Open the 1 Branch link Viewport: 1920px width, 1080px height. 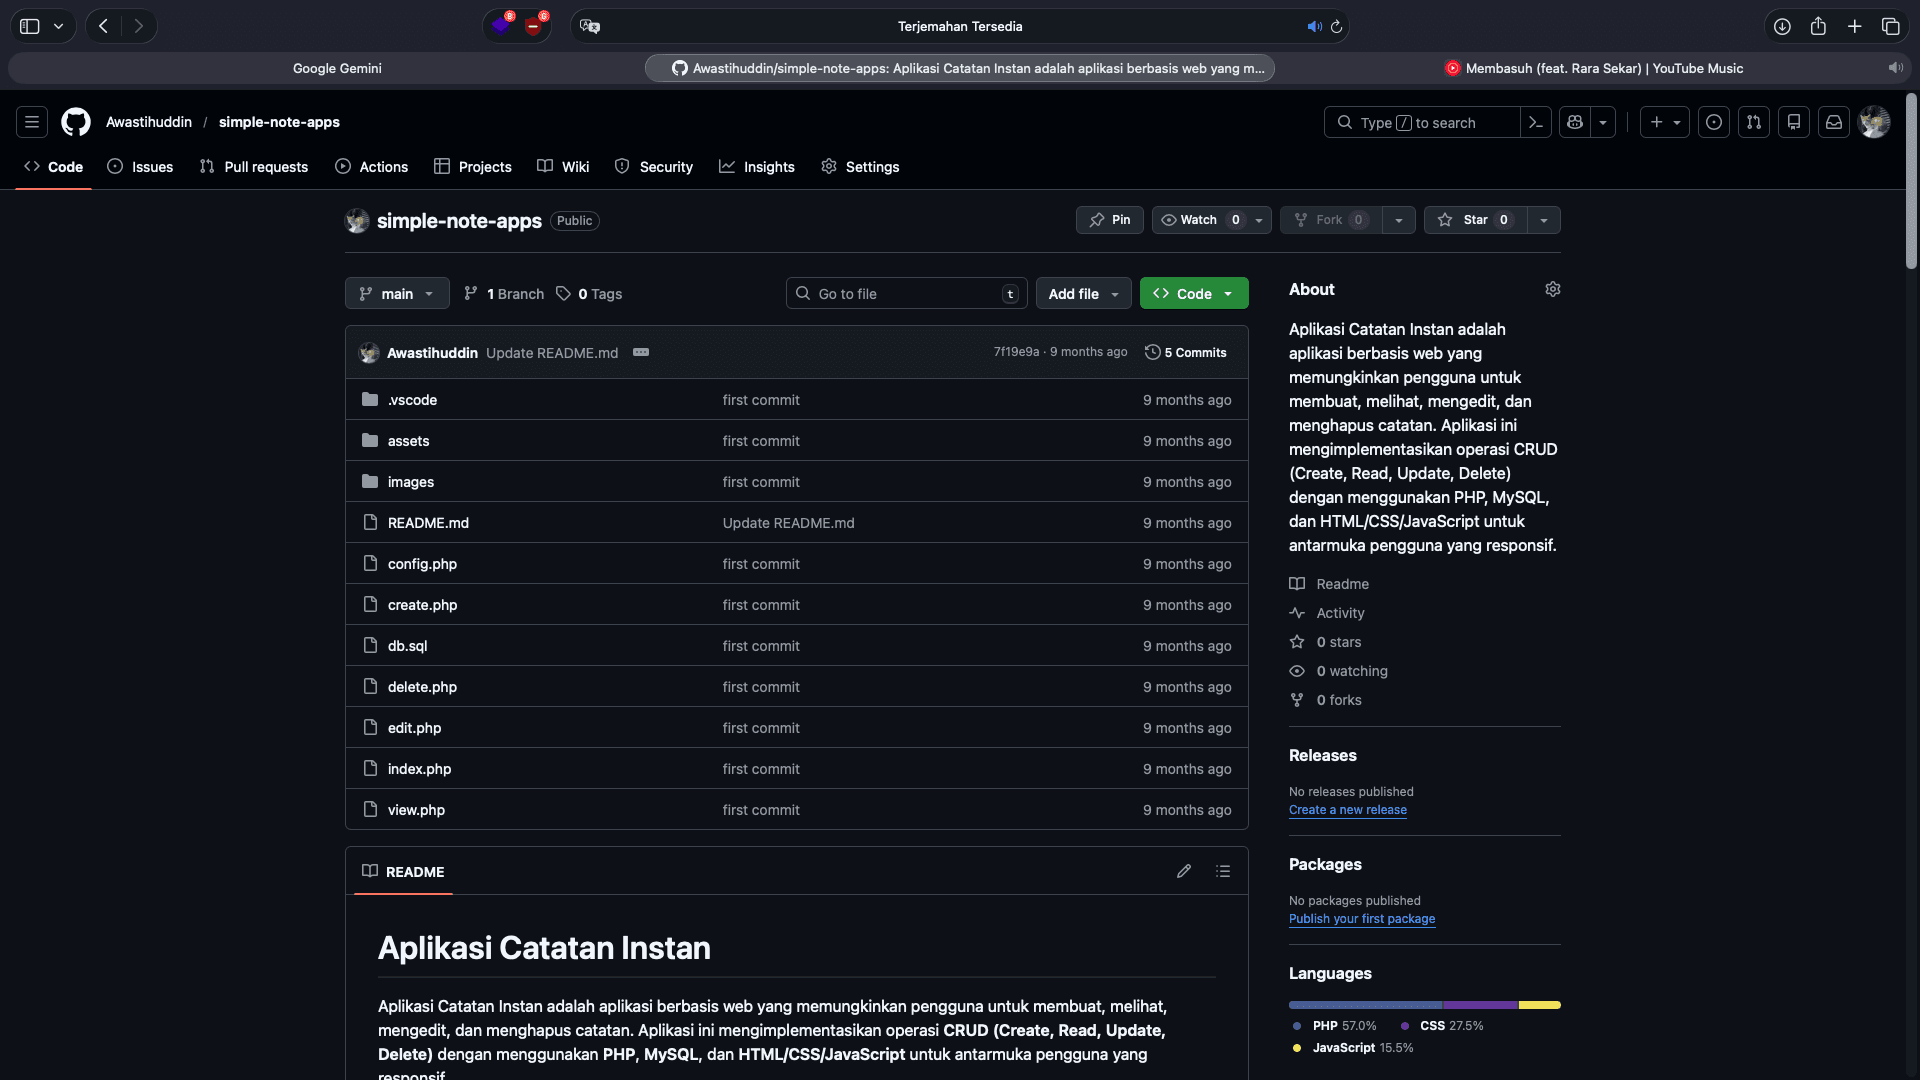pyautogui.click(x=504, y=293)
